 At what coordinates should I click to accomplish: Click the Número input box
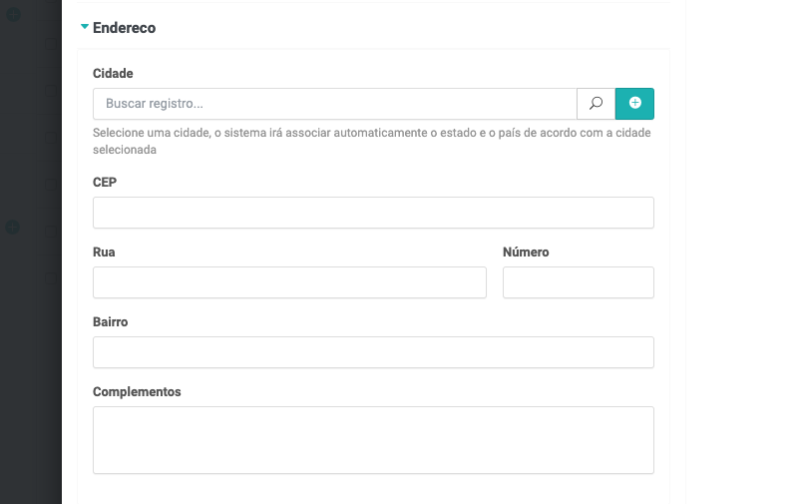578,282
